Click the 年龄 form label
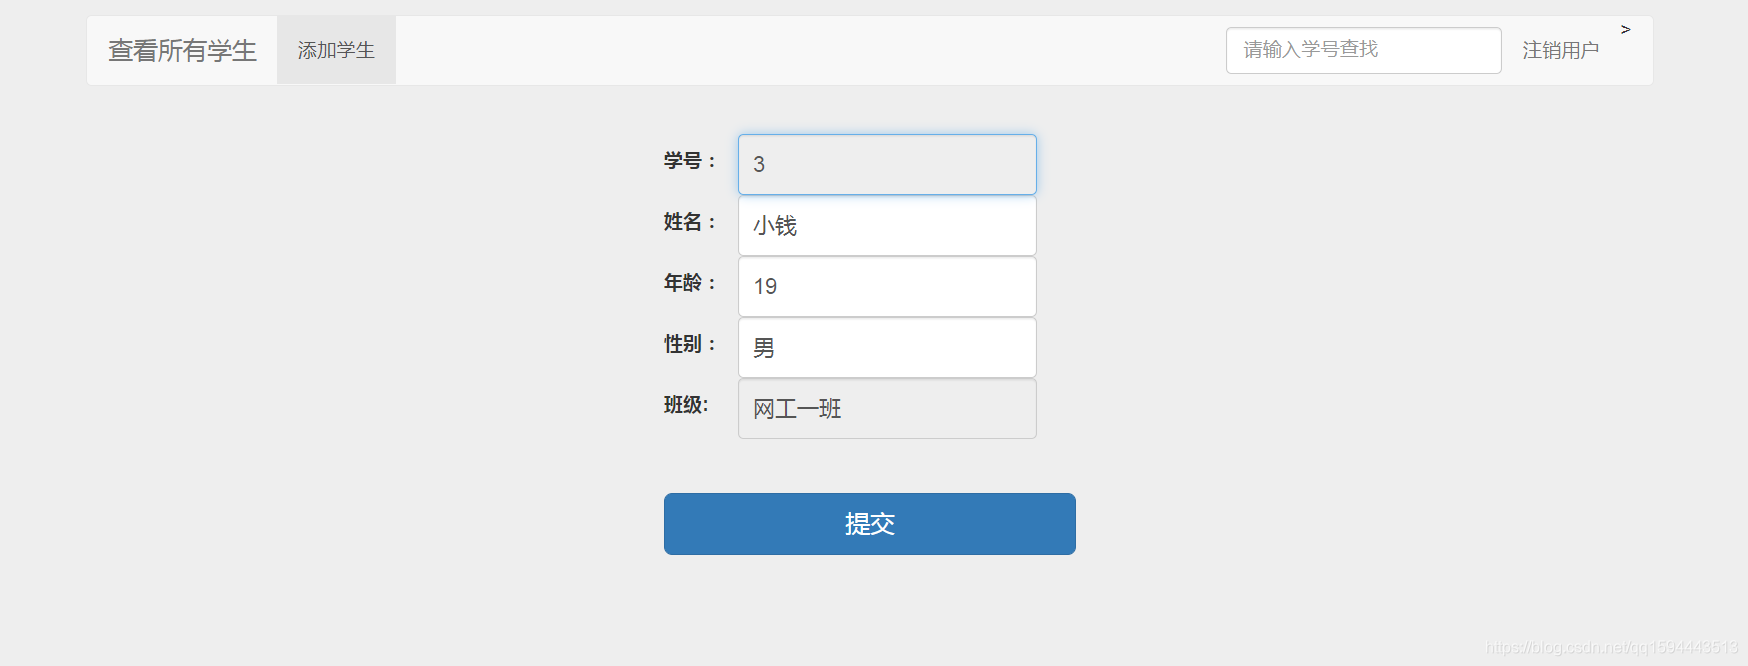The height and width of the screenshot is (666, 1748). point(687,284)
